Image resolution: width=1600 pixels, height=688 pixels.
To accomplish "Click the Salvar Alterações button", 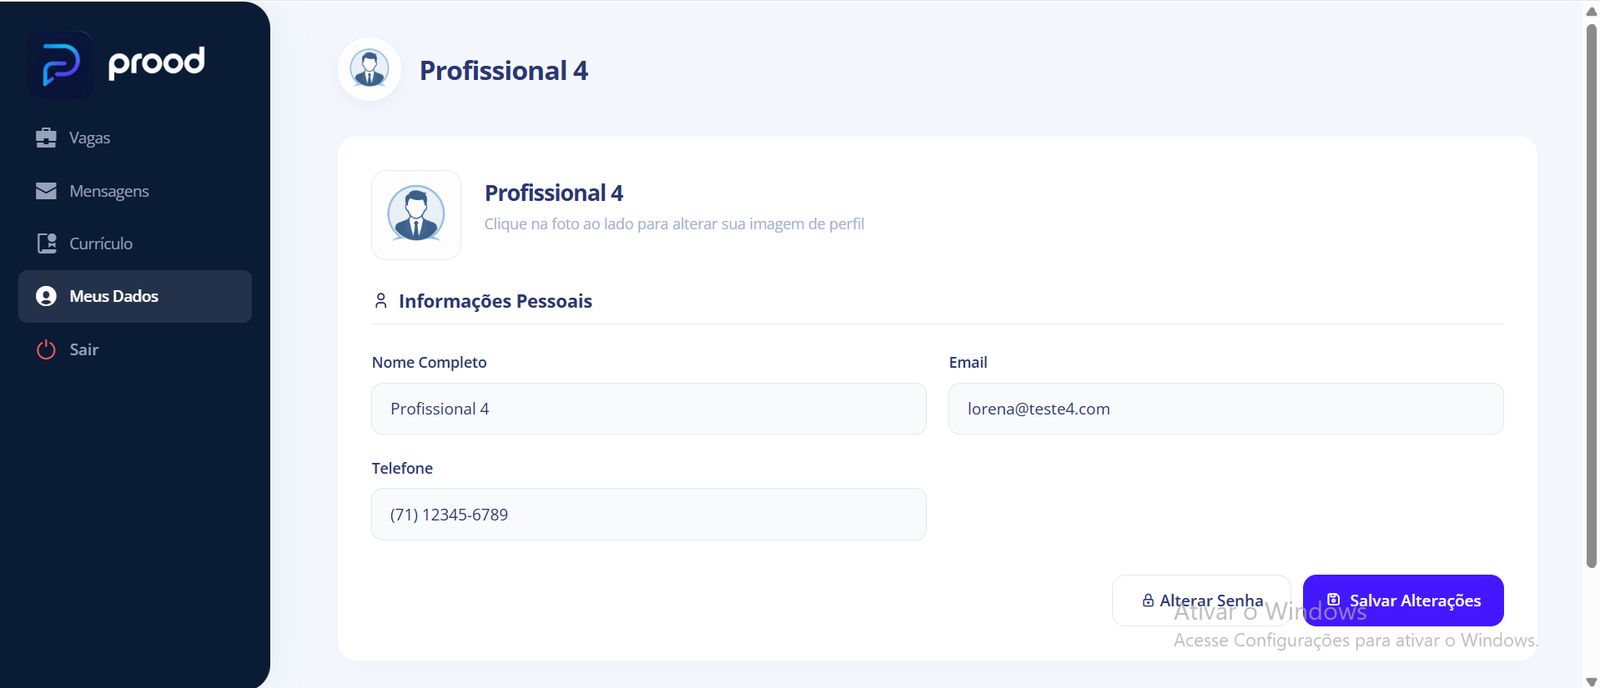I will [1403, 601].
